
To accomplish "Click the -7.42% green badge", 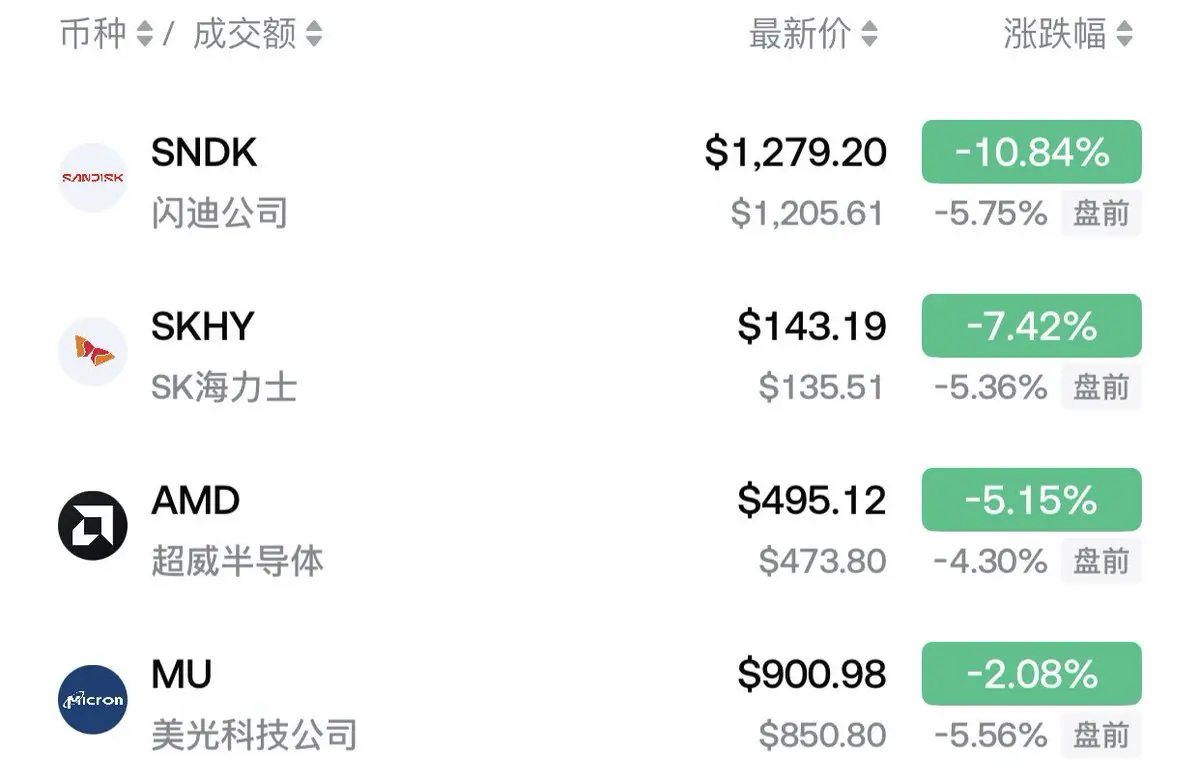I will [x=1032, y=326].
